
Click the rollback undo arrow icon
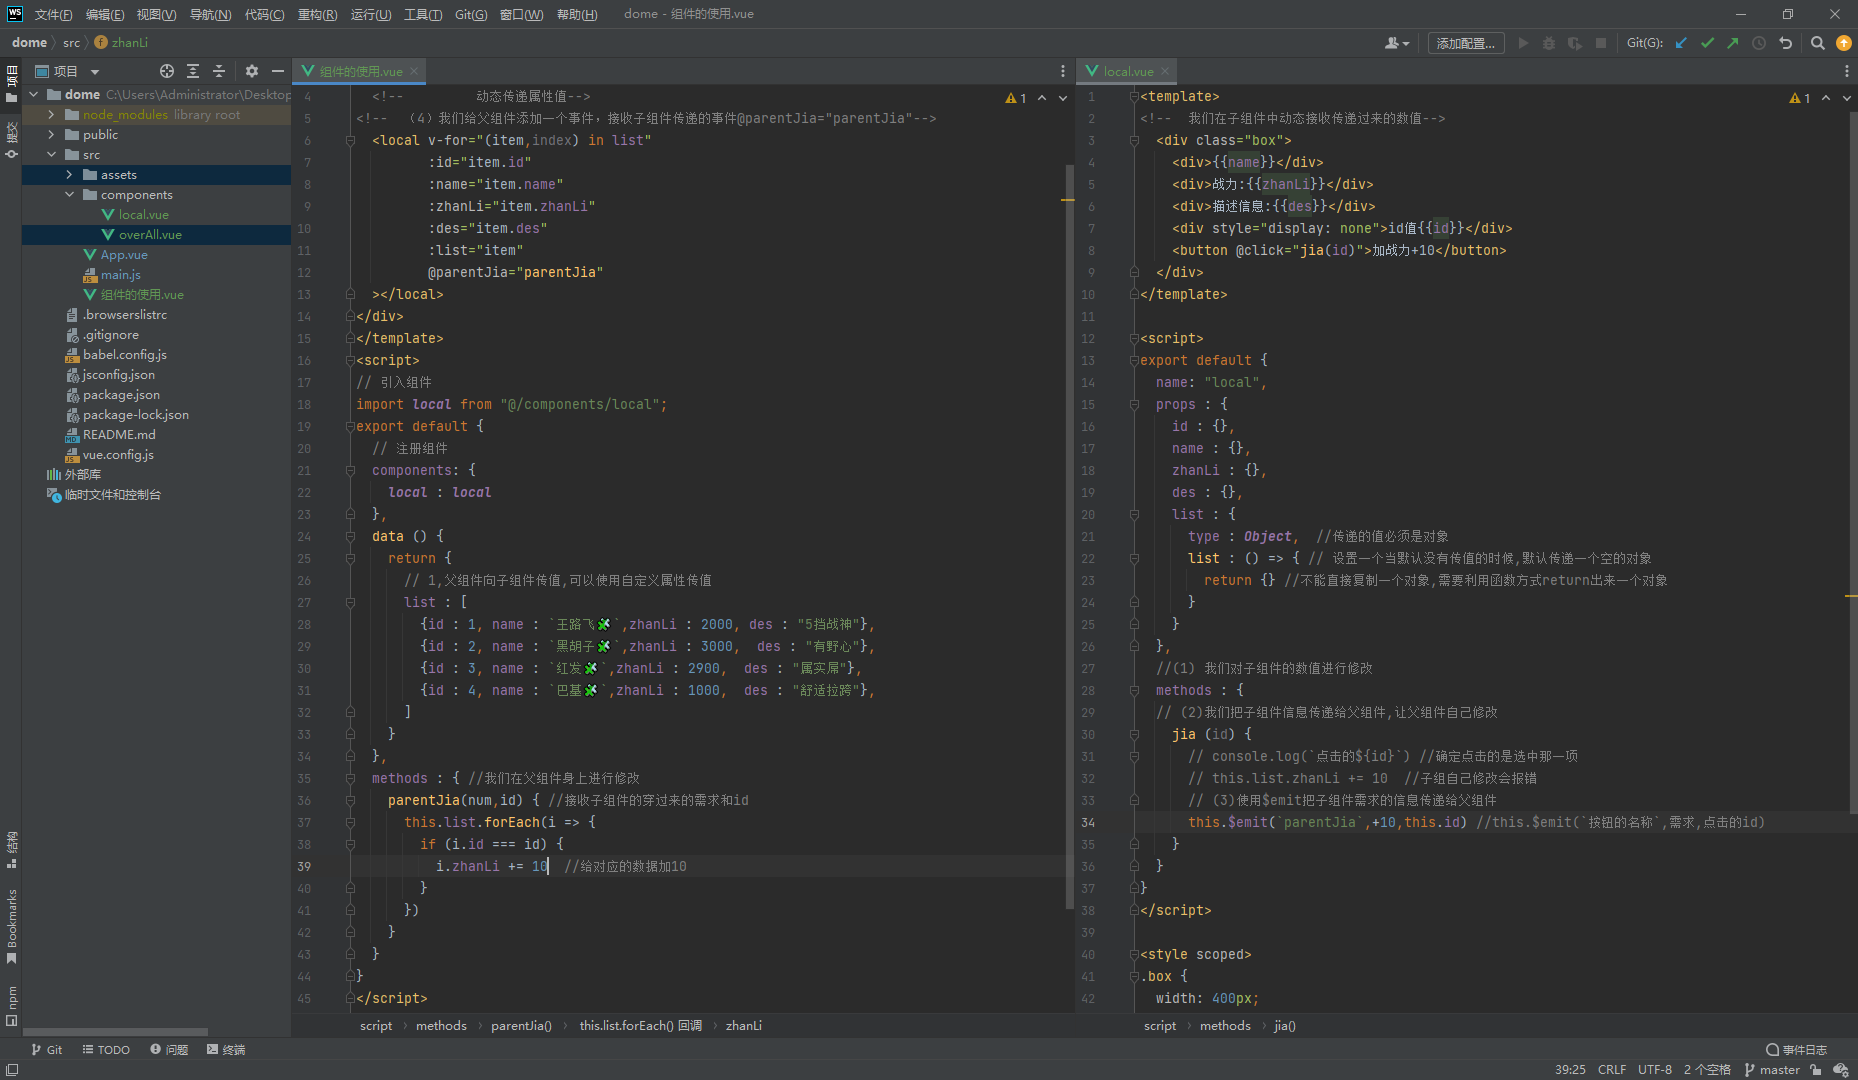pos(1785,43)
